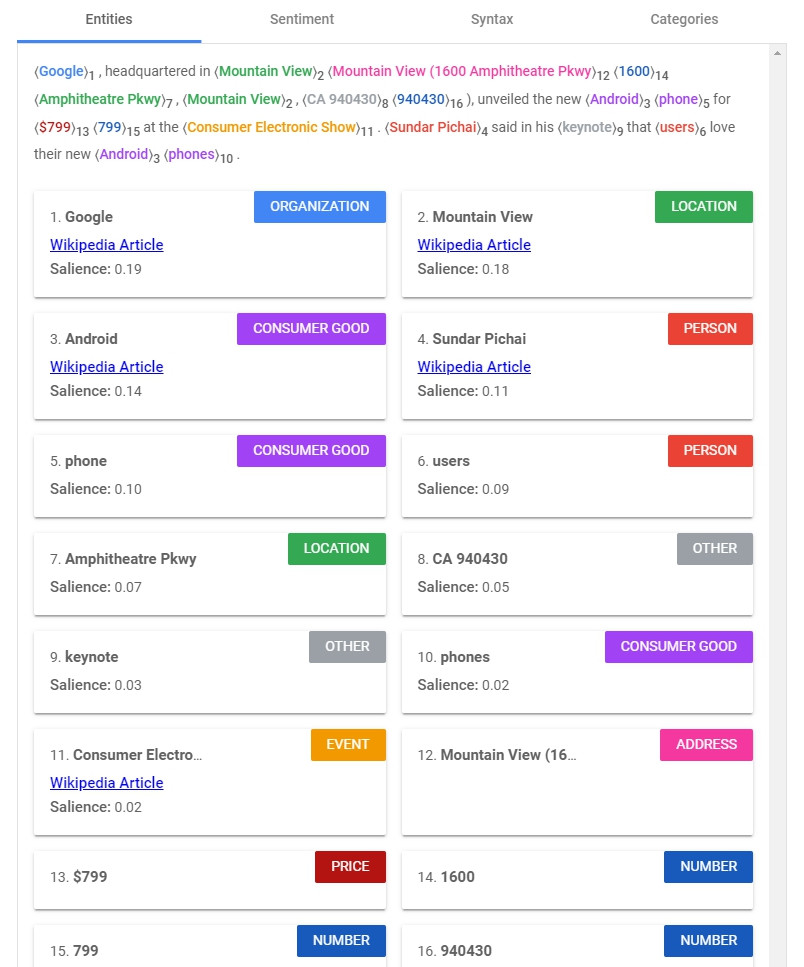804x967 pixels.
Task: Click NUMBER badge on 940430 card
Action: pos(708,940)
